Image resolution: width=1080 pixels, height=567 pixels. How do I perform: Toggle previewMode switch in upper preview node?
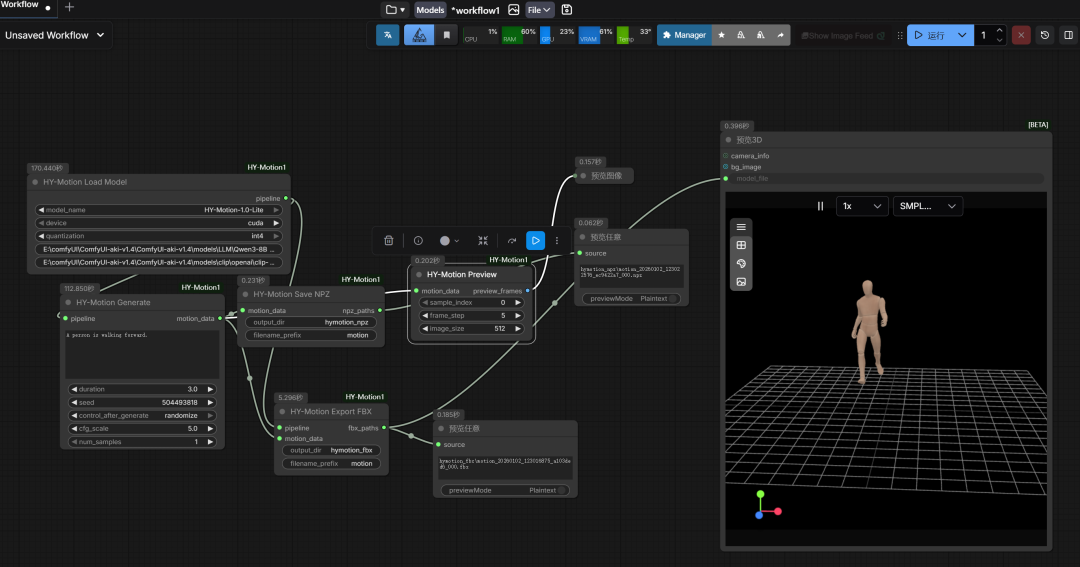674,298
